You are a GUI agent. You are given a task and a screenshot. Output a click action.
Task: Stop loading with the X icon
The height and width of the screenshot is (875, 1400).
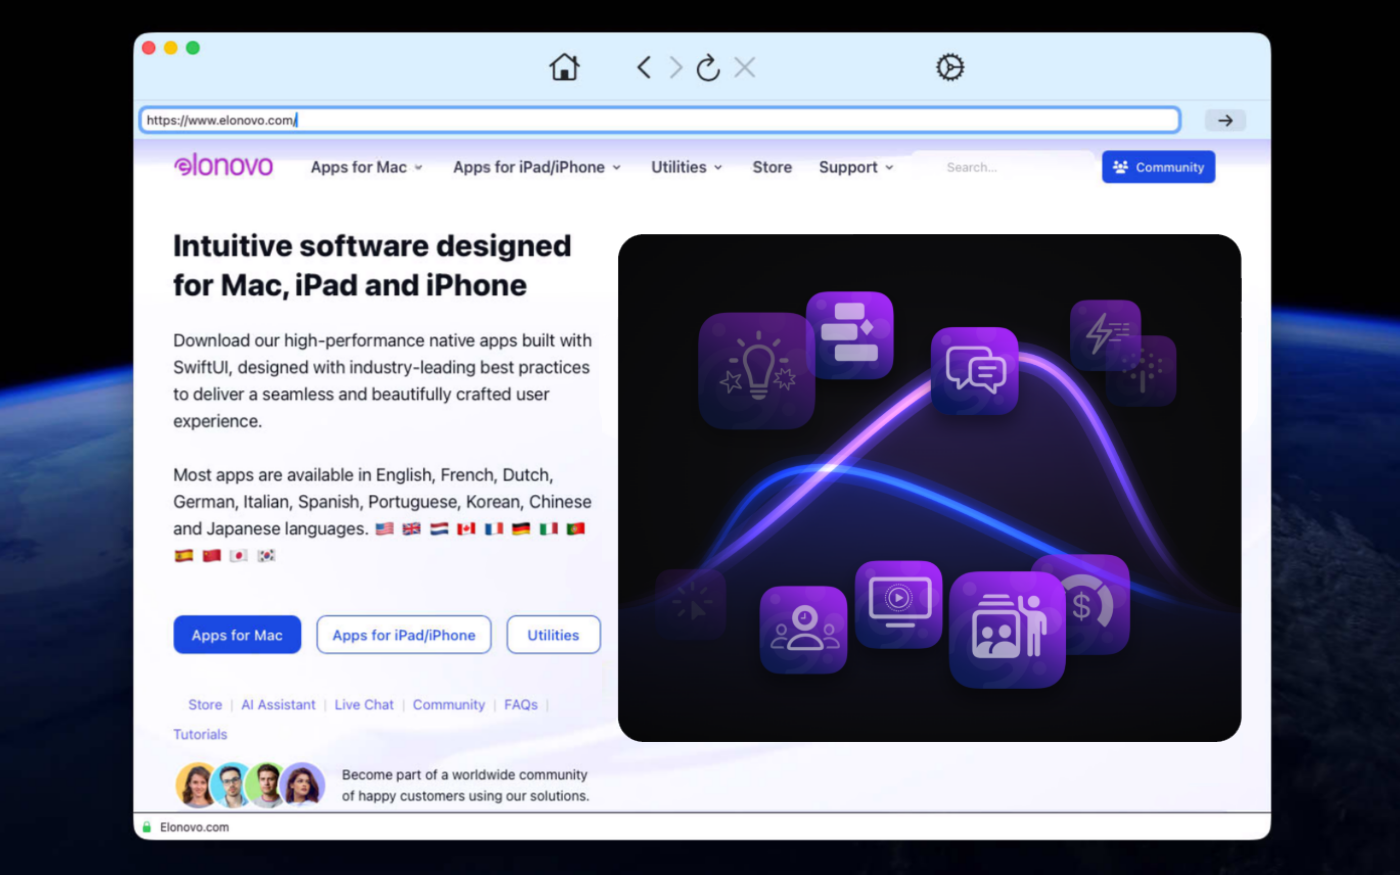(x=744, y=67)
